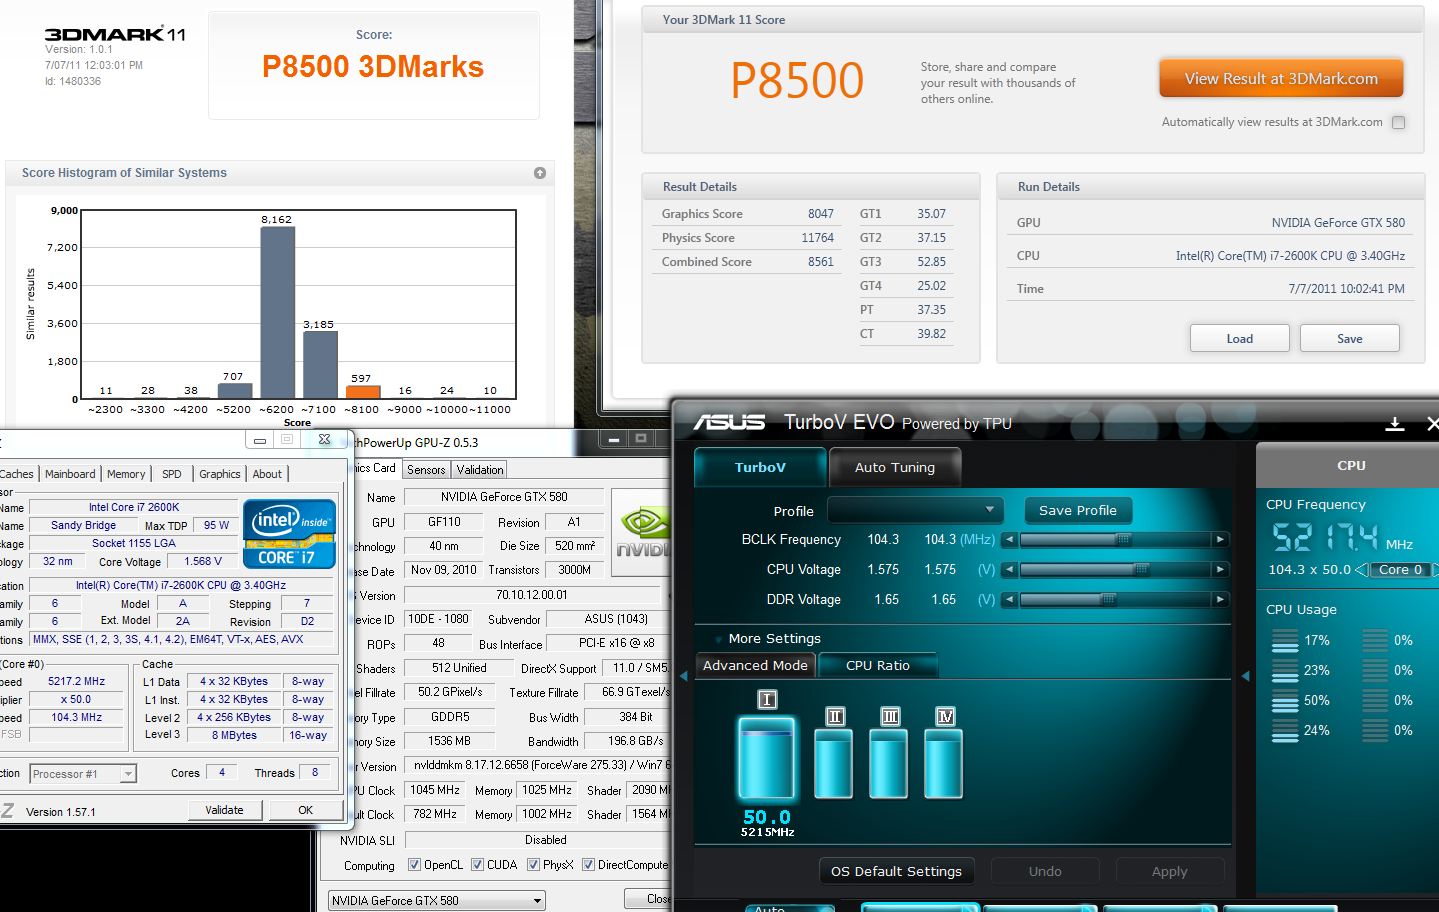Expand More Settings section in TurboV

coord(774,638)
